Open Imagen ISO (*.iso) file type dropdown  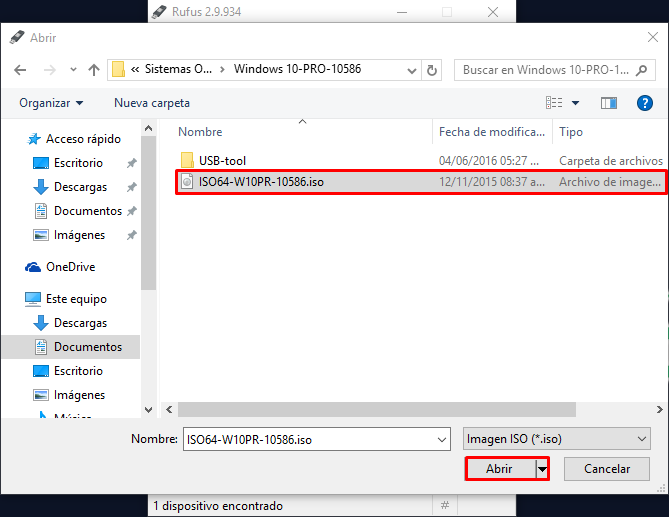click(557, 439)
